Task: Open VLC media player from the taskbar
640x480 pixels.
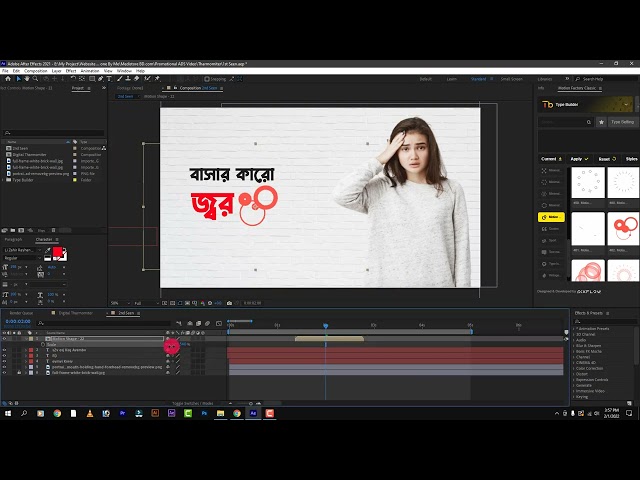Action: (x=89, y=413)
